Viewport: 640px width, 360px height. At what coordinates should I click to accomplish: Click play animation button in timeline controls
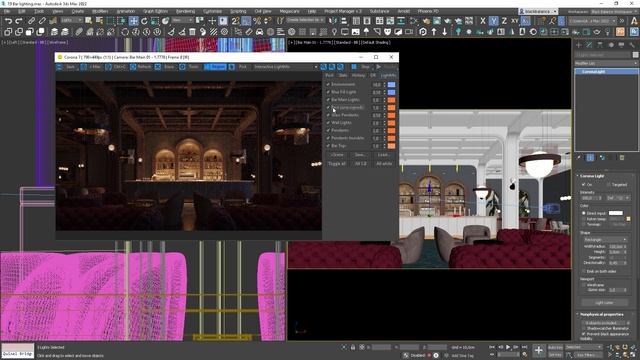508,347
